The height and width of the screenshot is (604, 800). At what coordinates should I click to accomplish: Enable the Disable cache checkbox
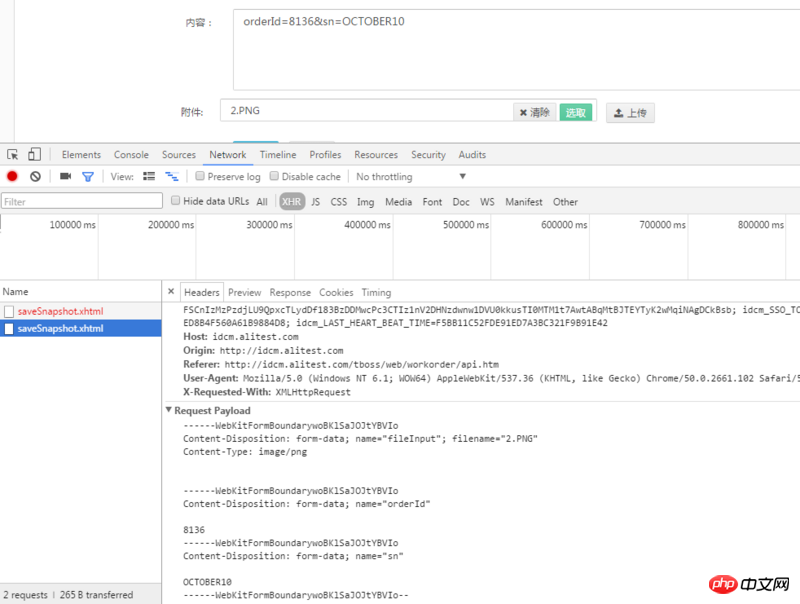[x=274, y=176]
